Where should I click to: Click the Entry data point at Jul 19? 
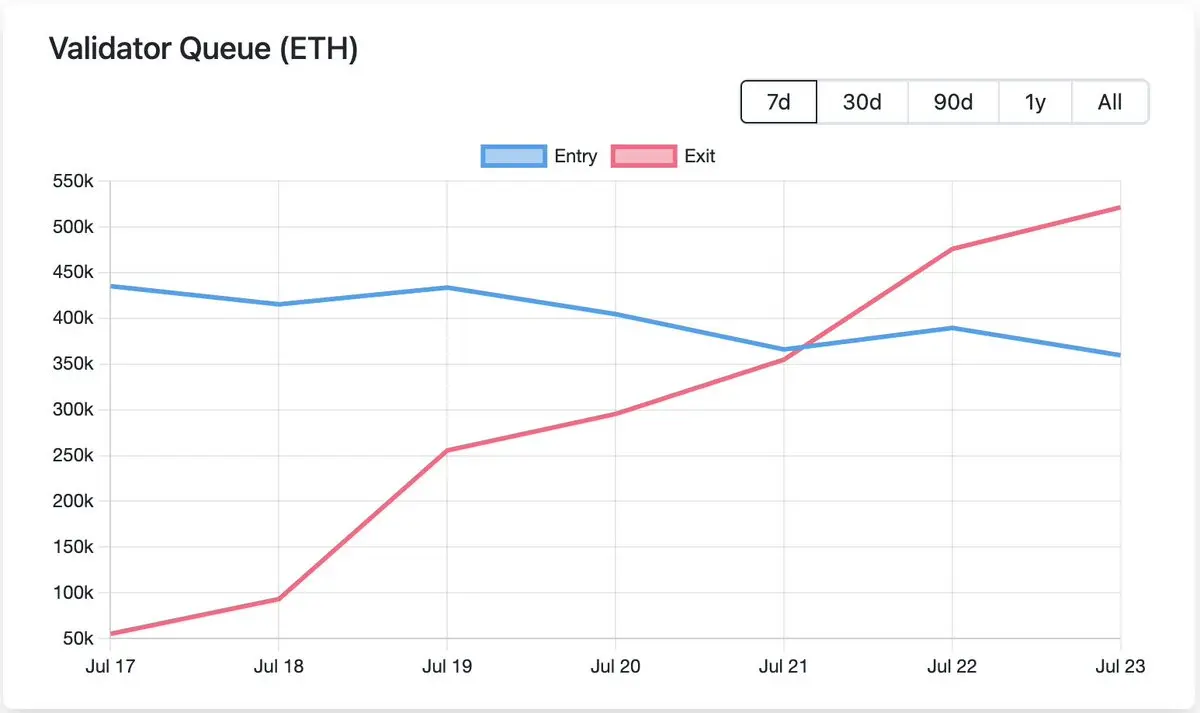tap(446, 288)
